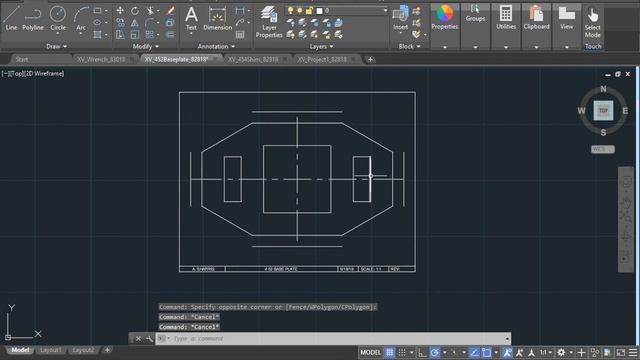640x360 pixels.
Task: Activate the Move tool
Action: (120, 11)
